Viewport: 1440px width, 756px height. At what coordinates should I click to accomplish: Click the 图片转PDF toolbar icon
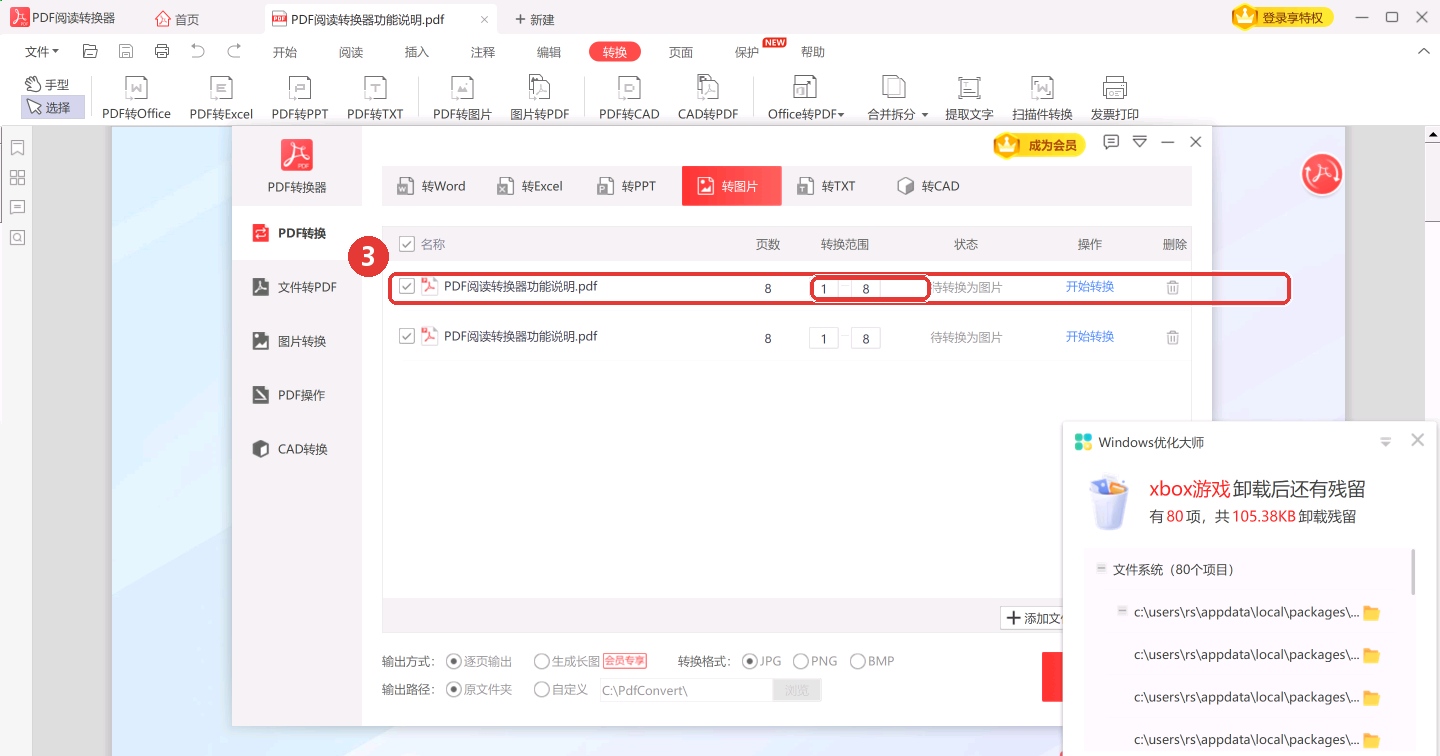pos(539,98)
